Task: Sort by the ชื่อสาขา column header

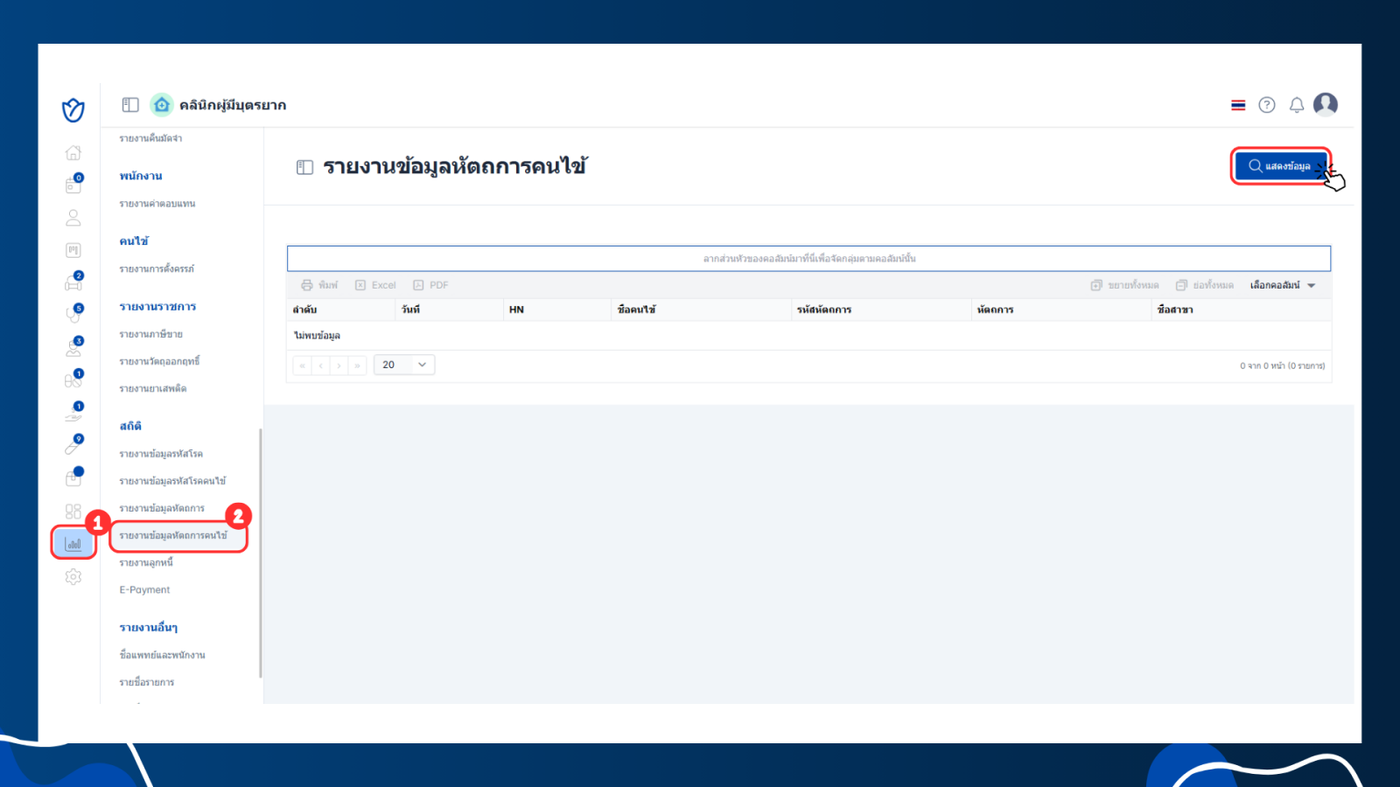Action: (1241, 310)
